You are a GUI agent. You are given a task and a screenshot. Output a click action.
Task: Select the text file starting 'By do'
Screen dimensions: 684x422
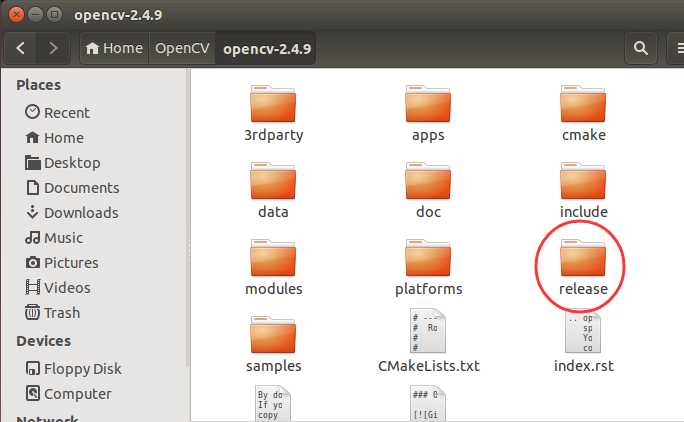coord(273,404)
